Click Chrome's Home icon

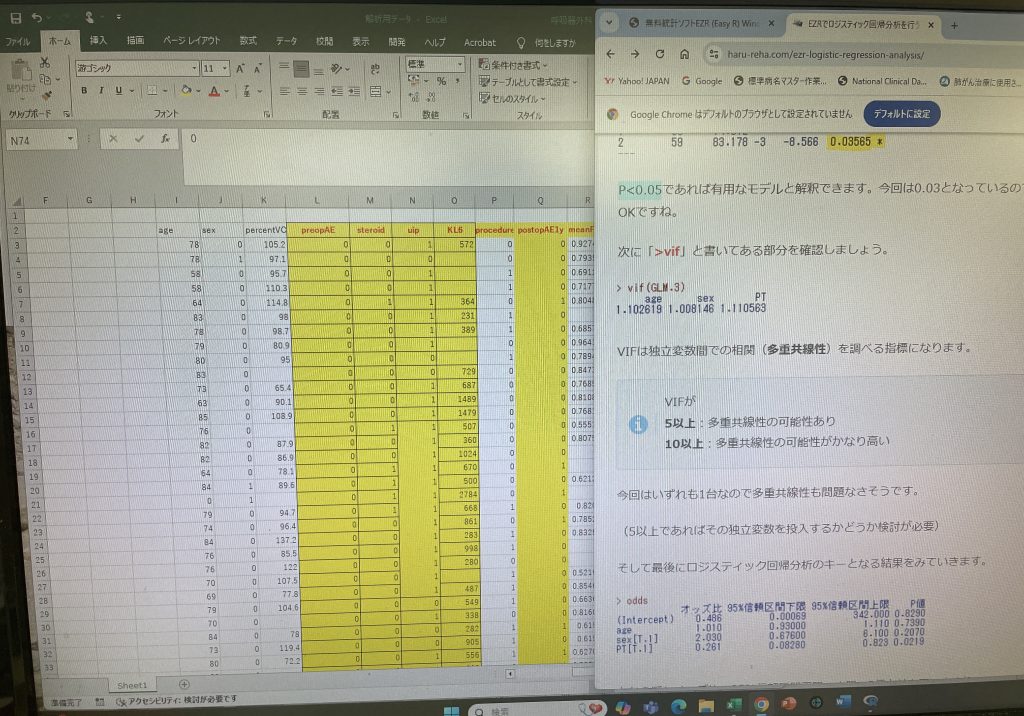coord(686,53)
